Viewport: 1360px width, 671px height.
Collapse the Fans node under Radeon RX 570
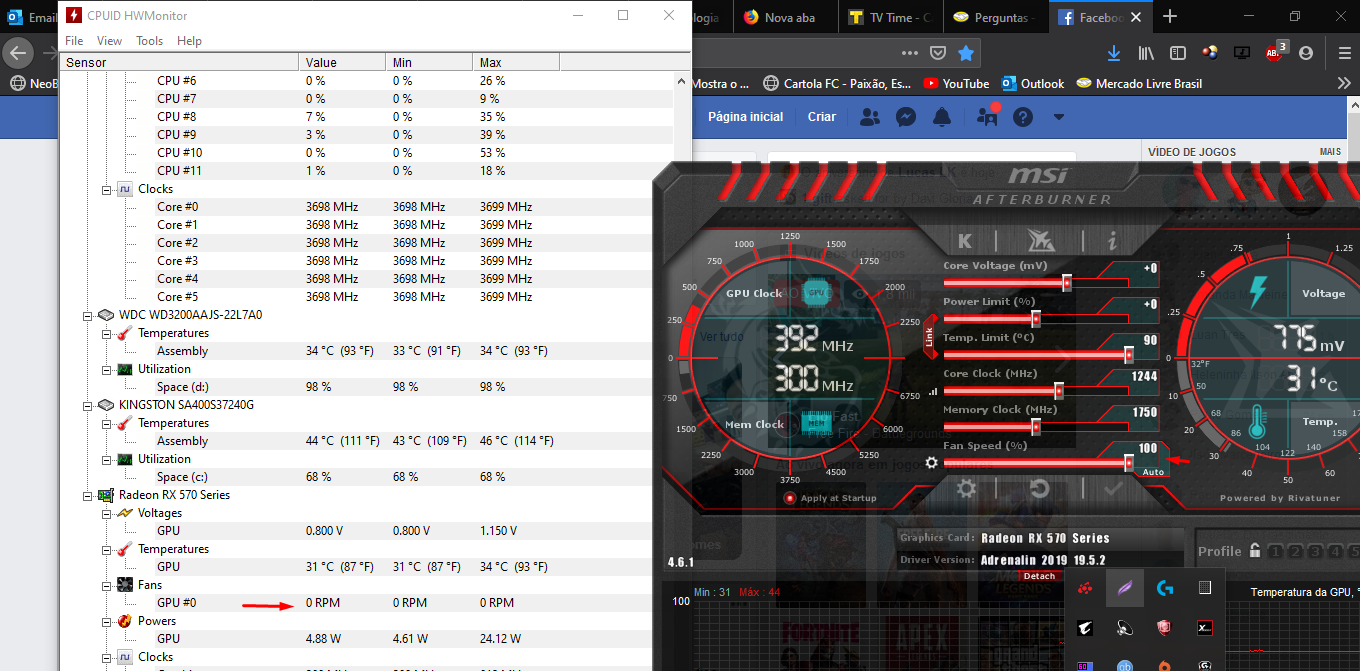(107, 585)
